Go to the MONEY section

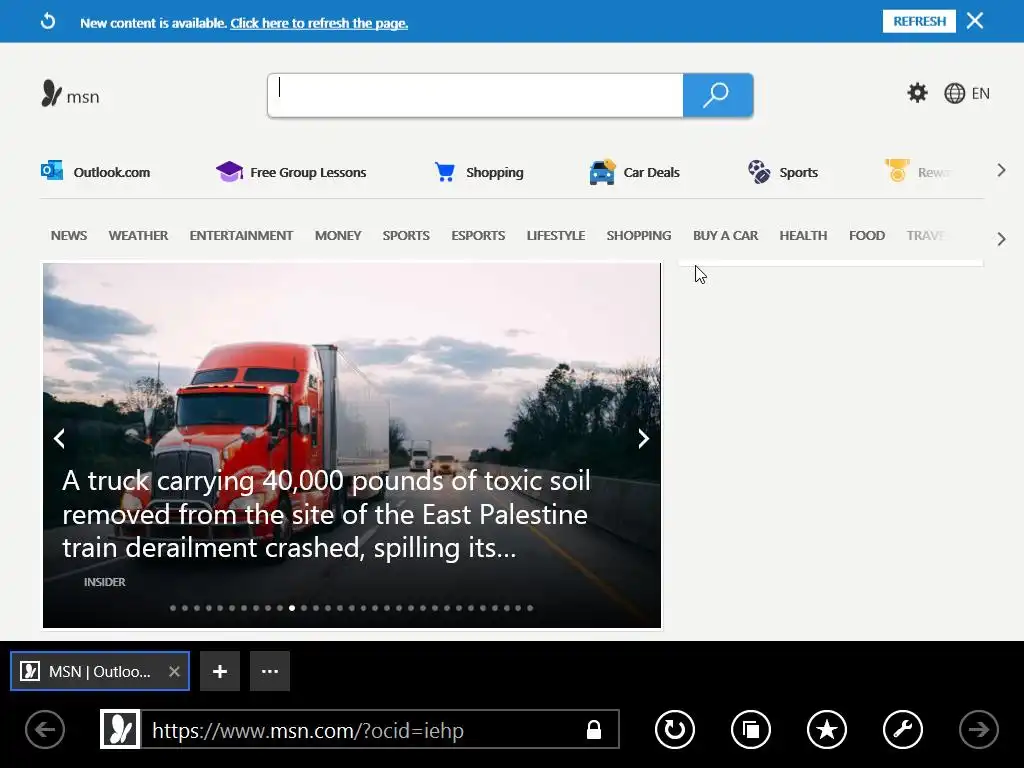(x=338, y=235)
